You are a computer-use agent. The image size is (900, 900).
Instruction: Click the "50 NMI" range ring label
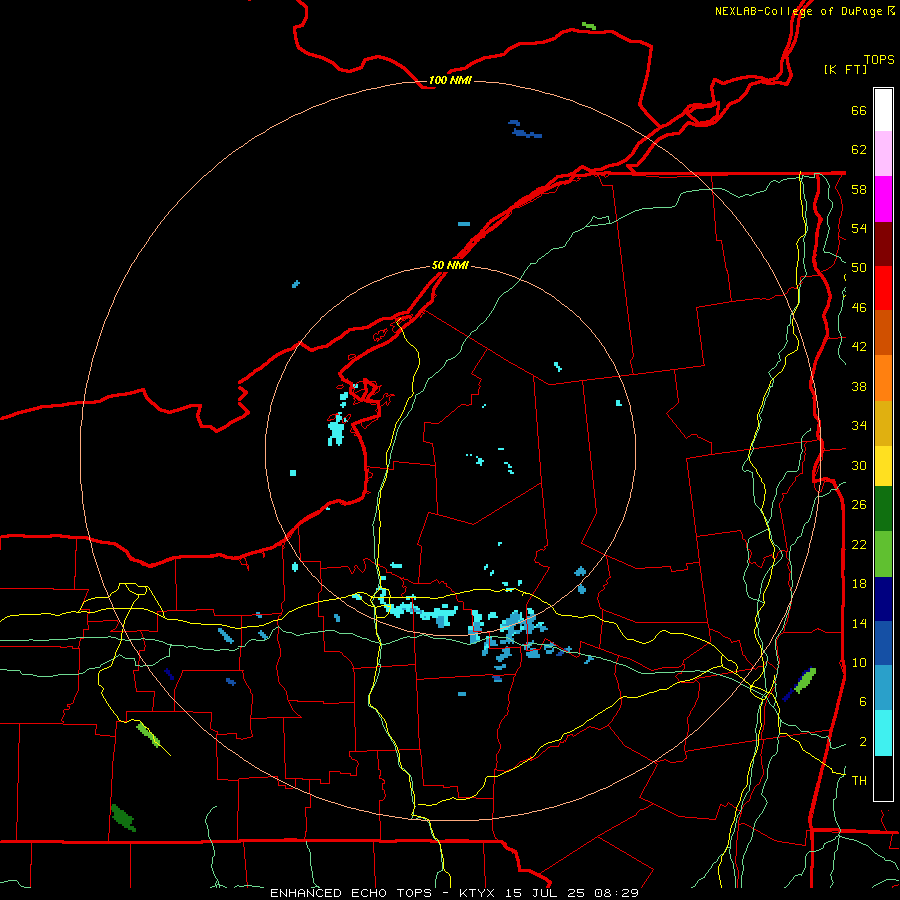(450, 265)
